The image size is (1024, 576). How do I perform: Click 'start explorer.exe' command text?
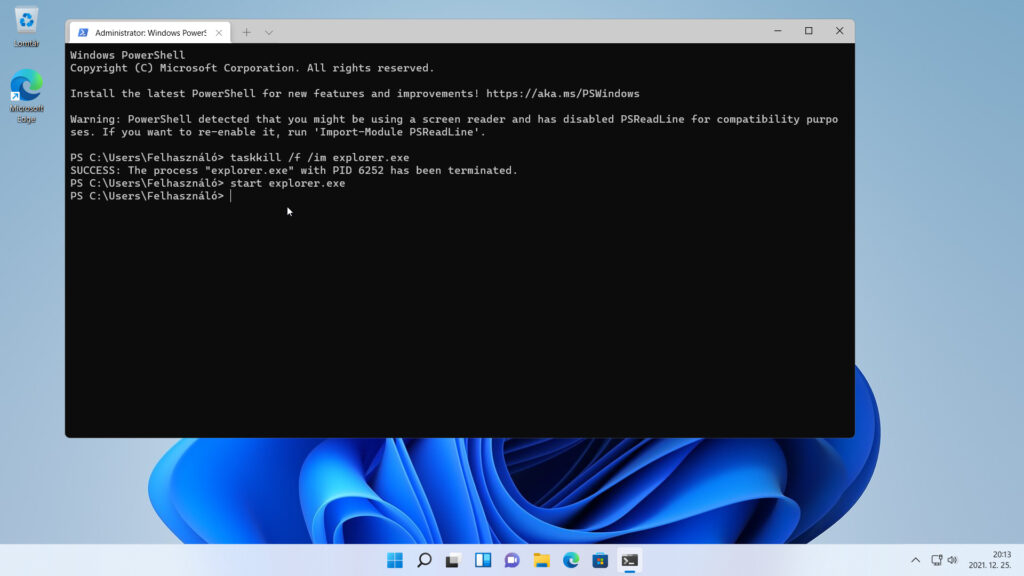pyautogui.click(x=287, y=183)
